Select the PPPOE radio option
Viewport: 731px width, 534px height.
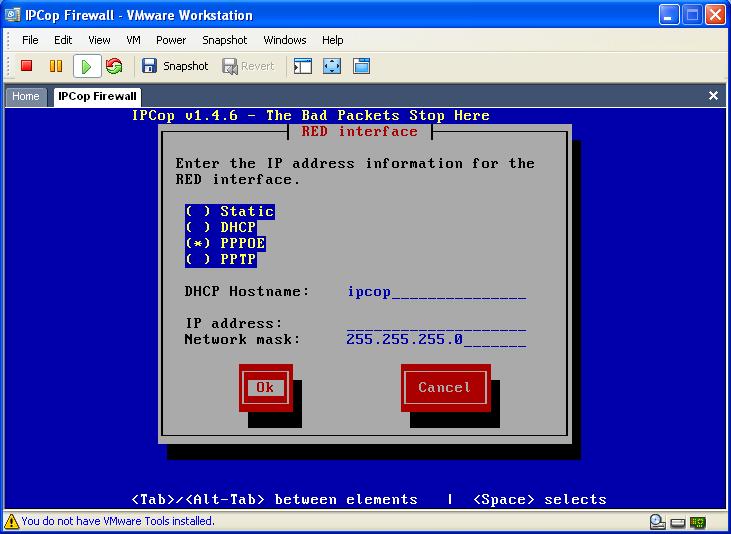225,243
